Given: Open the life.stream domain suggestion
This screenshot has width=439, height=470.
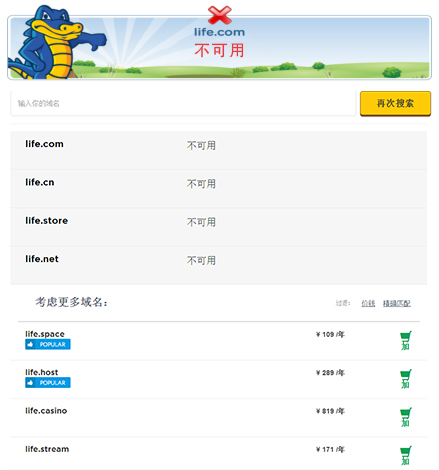Looking at the screenshot, I should click(x=47, y=449).
